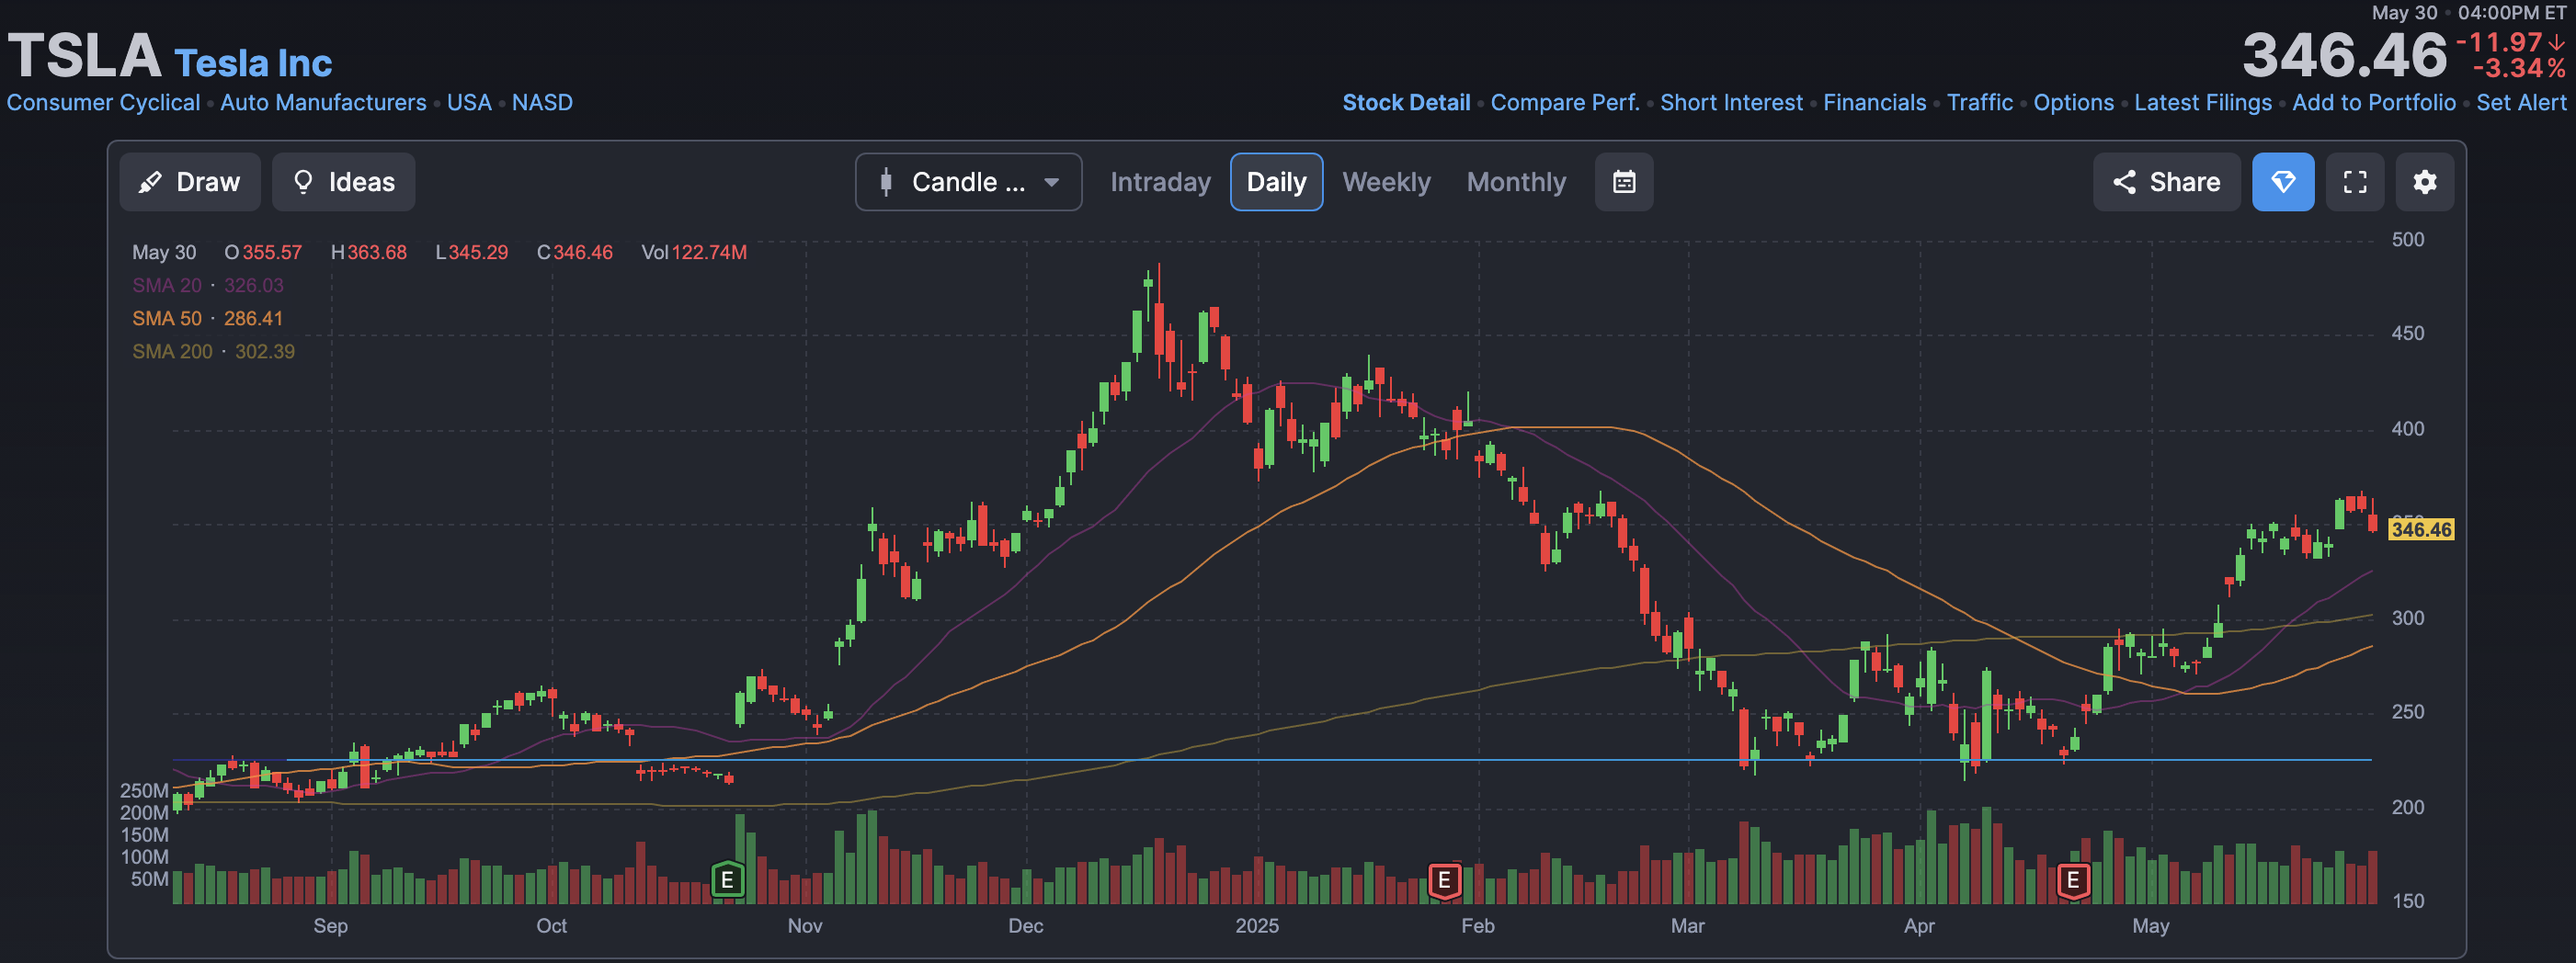The height and width of the screenshot is (963, 2576).
Task: Open Compare Perf. page
Action: pos(1565,103)
